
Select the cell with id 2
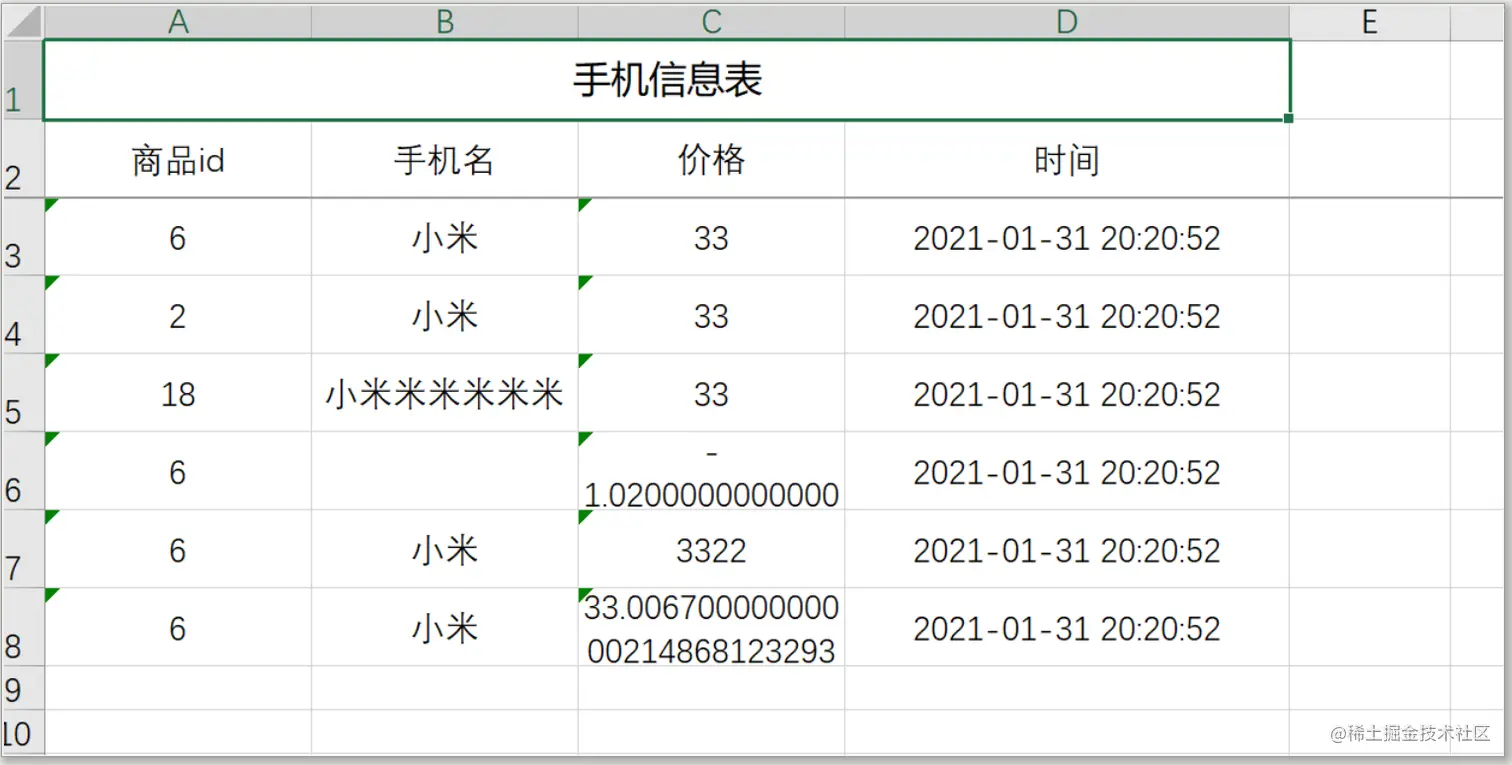(x=178, y=315)
